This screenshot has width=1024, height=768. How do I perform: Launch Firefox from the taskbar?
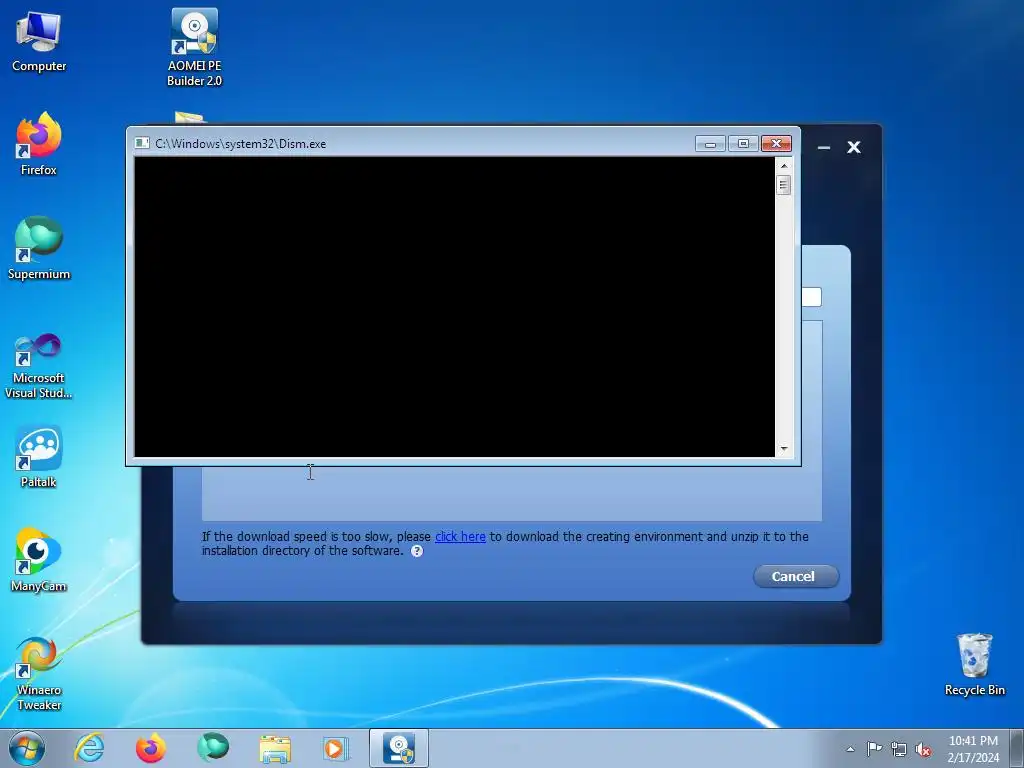coord(150,748)
